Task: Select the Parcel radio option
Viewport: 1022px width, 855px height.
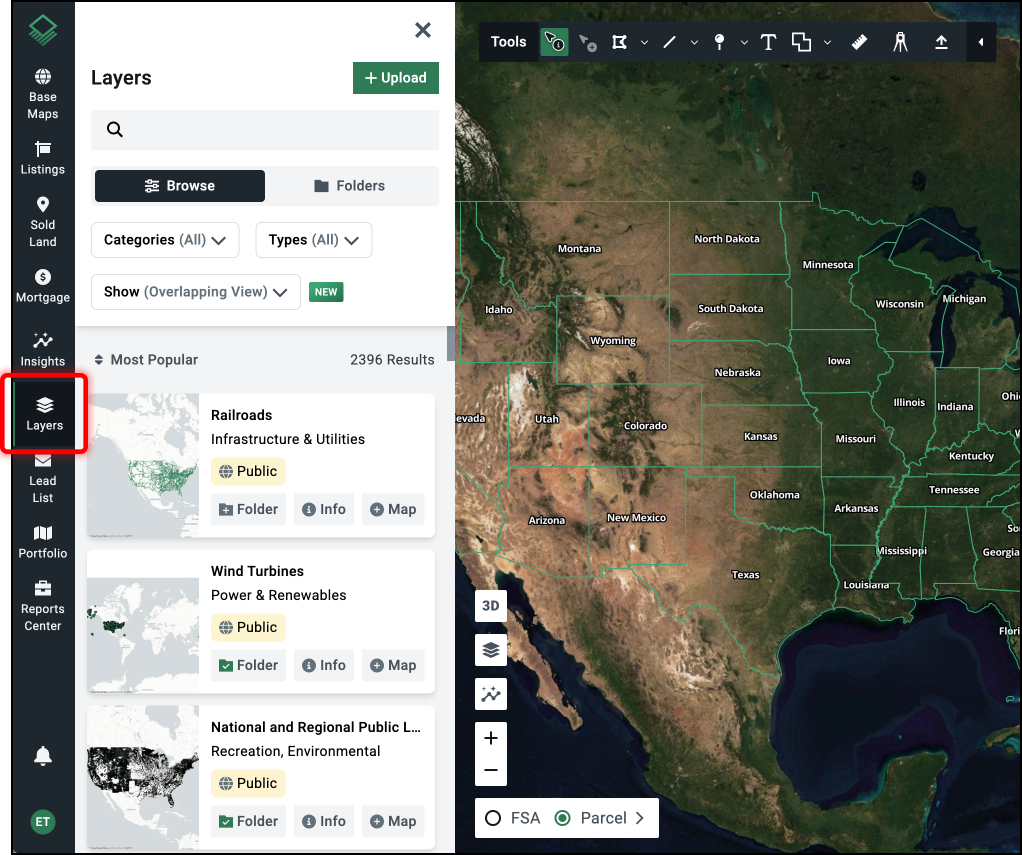Action: (x=563, y=818)
